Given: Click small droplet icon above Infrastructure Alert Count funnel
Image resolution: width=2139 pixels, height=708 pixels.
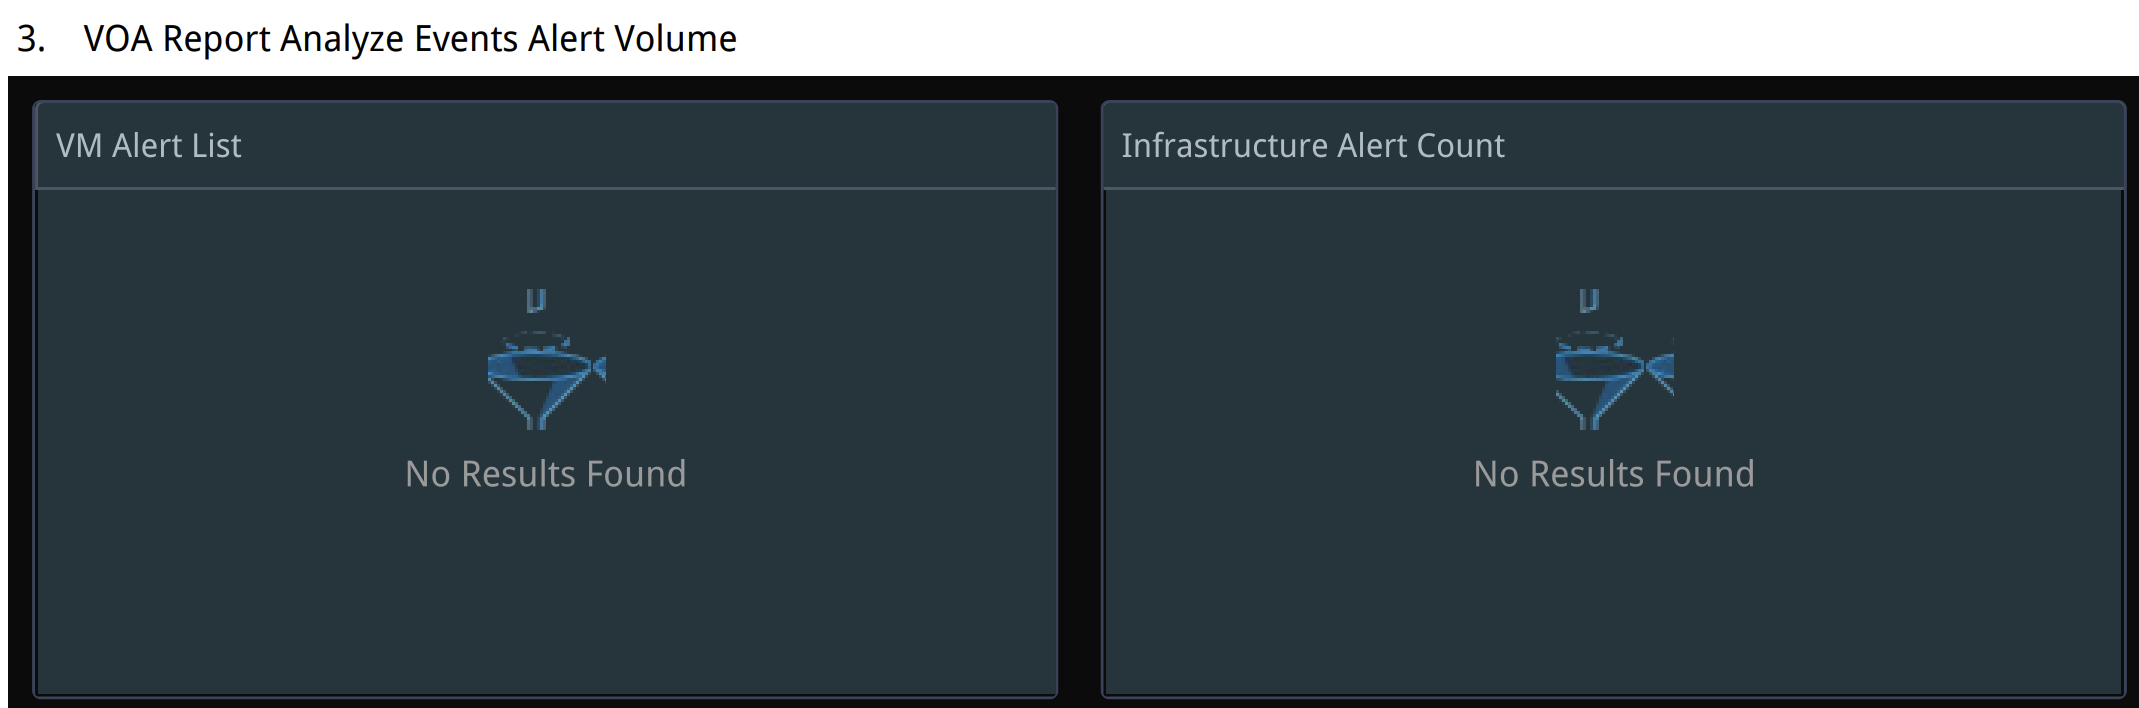Looking at the screenshot, I should (1588, 300).
